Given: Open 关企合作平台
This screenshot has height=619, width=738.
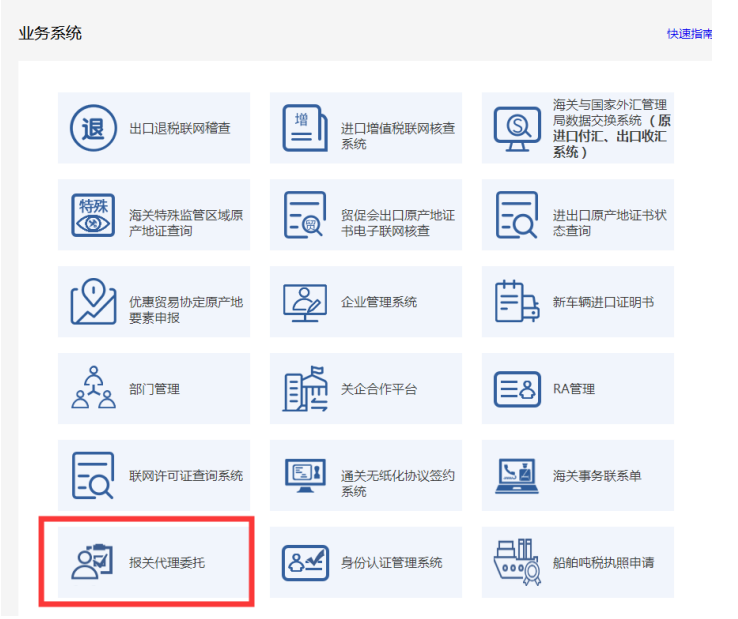Looking at the screenshot, I should [x=366, y=388].
